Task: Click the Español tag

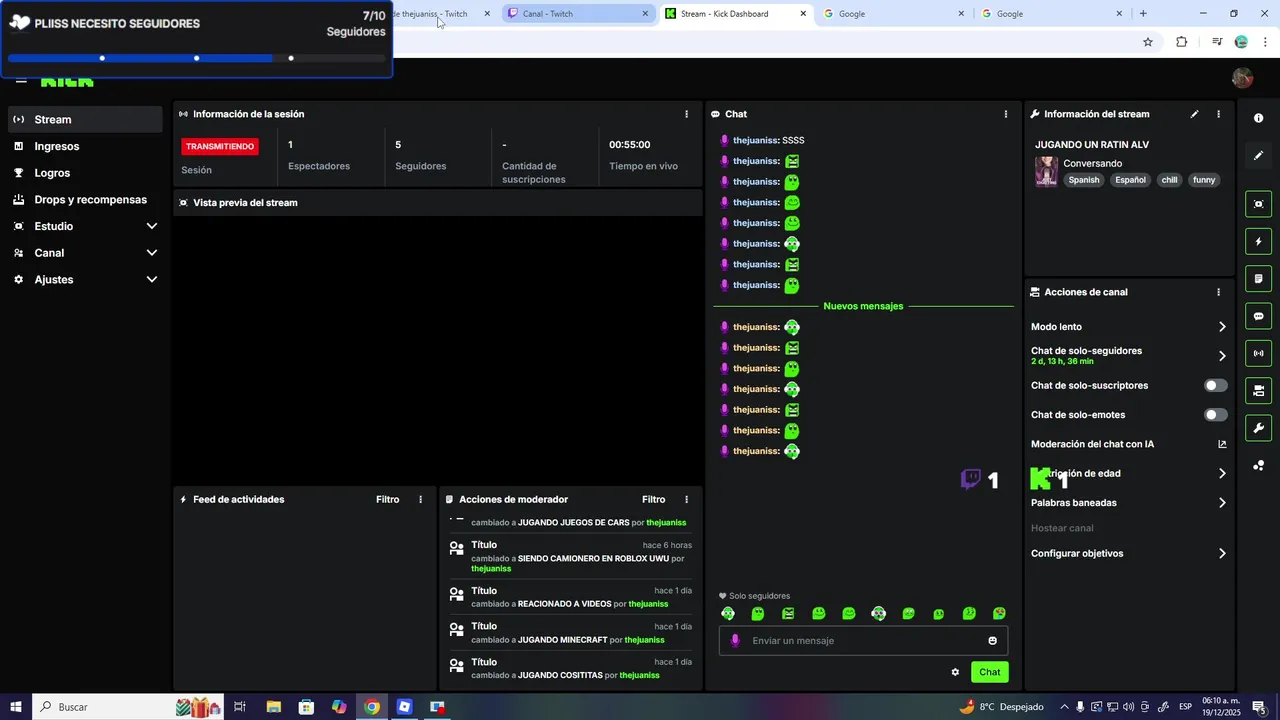Action: click(1130, 180)
